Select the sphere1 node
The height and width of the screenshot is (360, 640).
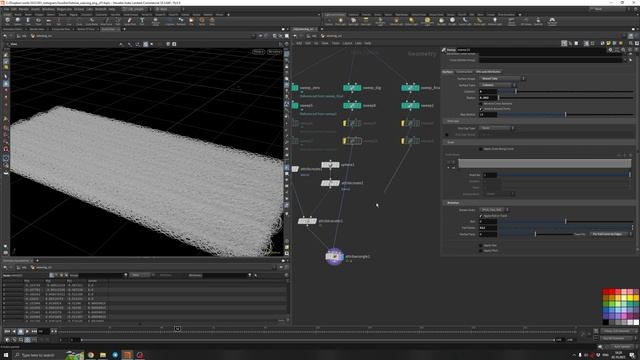coord(330,165)
